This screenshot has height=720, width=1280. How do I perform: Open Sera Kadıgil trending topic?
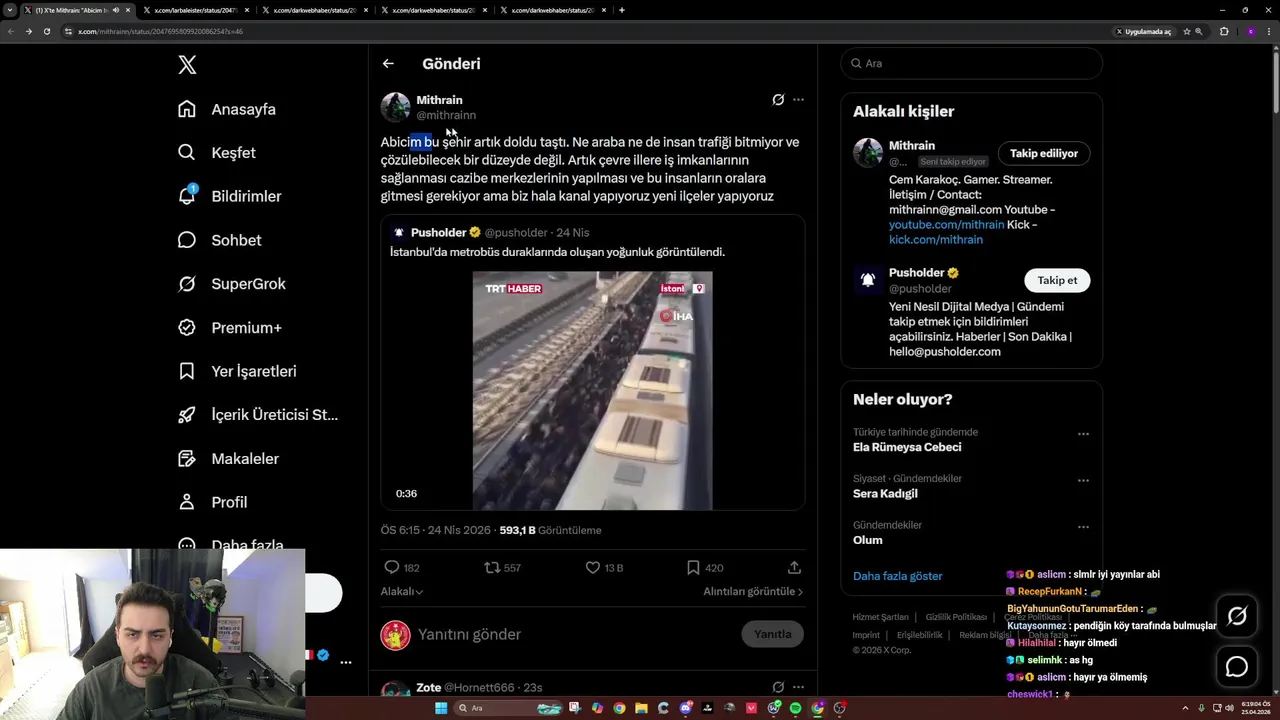[x=885, y=494]
